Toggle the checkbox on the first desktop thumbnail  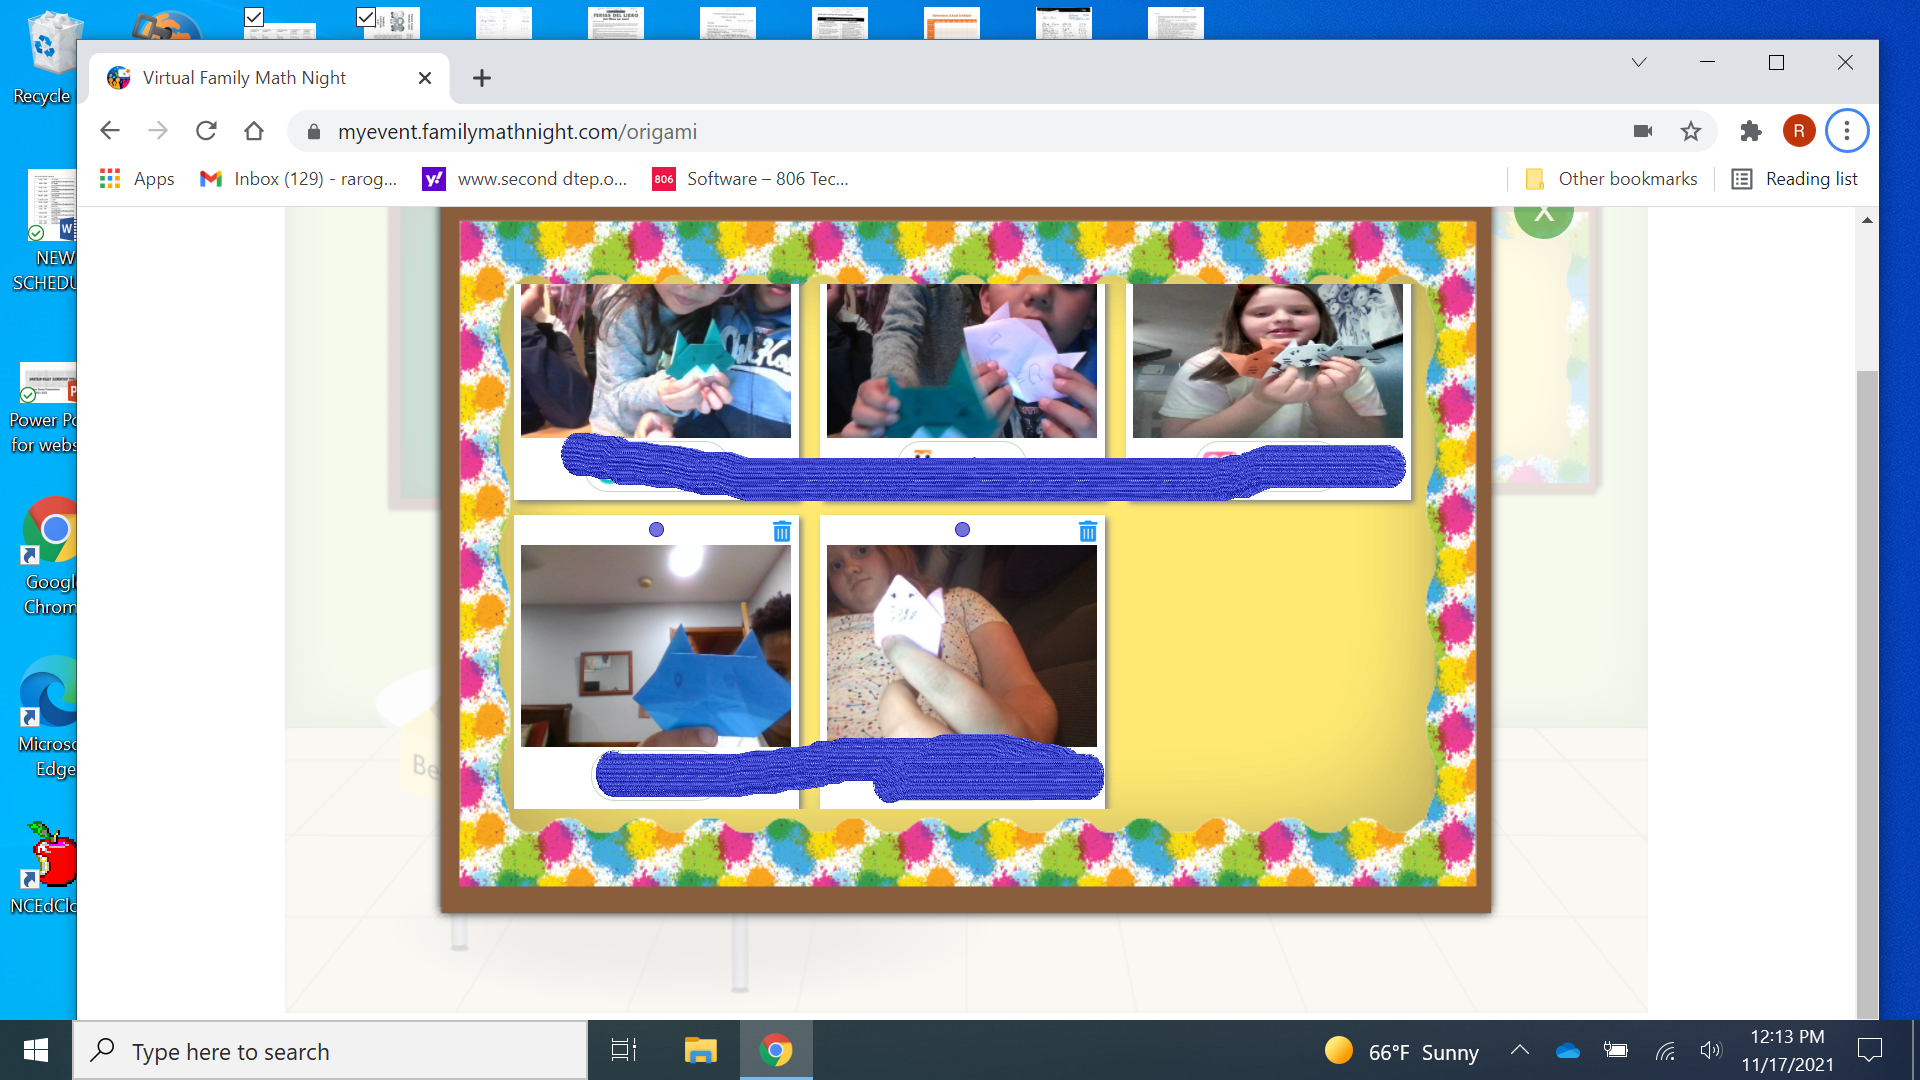tap(254, 17)
